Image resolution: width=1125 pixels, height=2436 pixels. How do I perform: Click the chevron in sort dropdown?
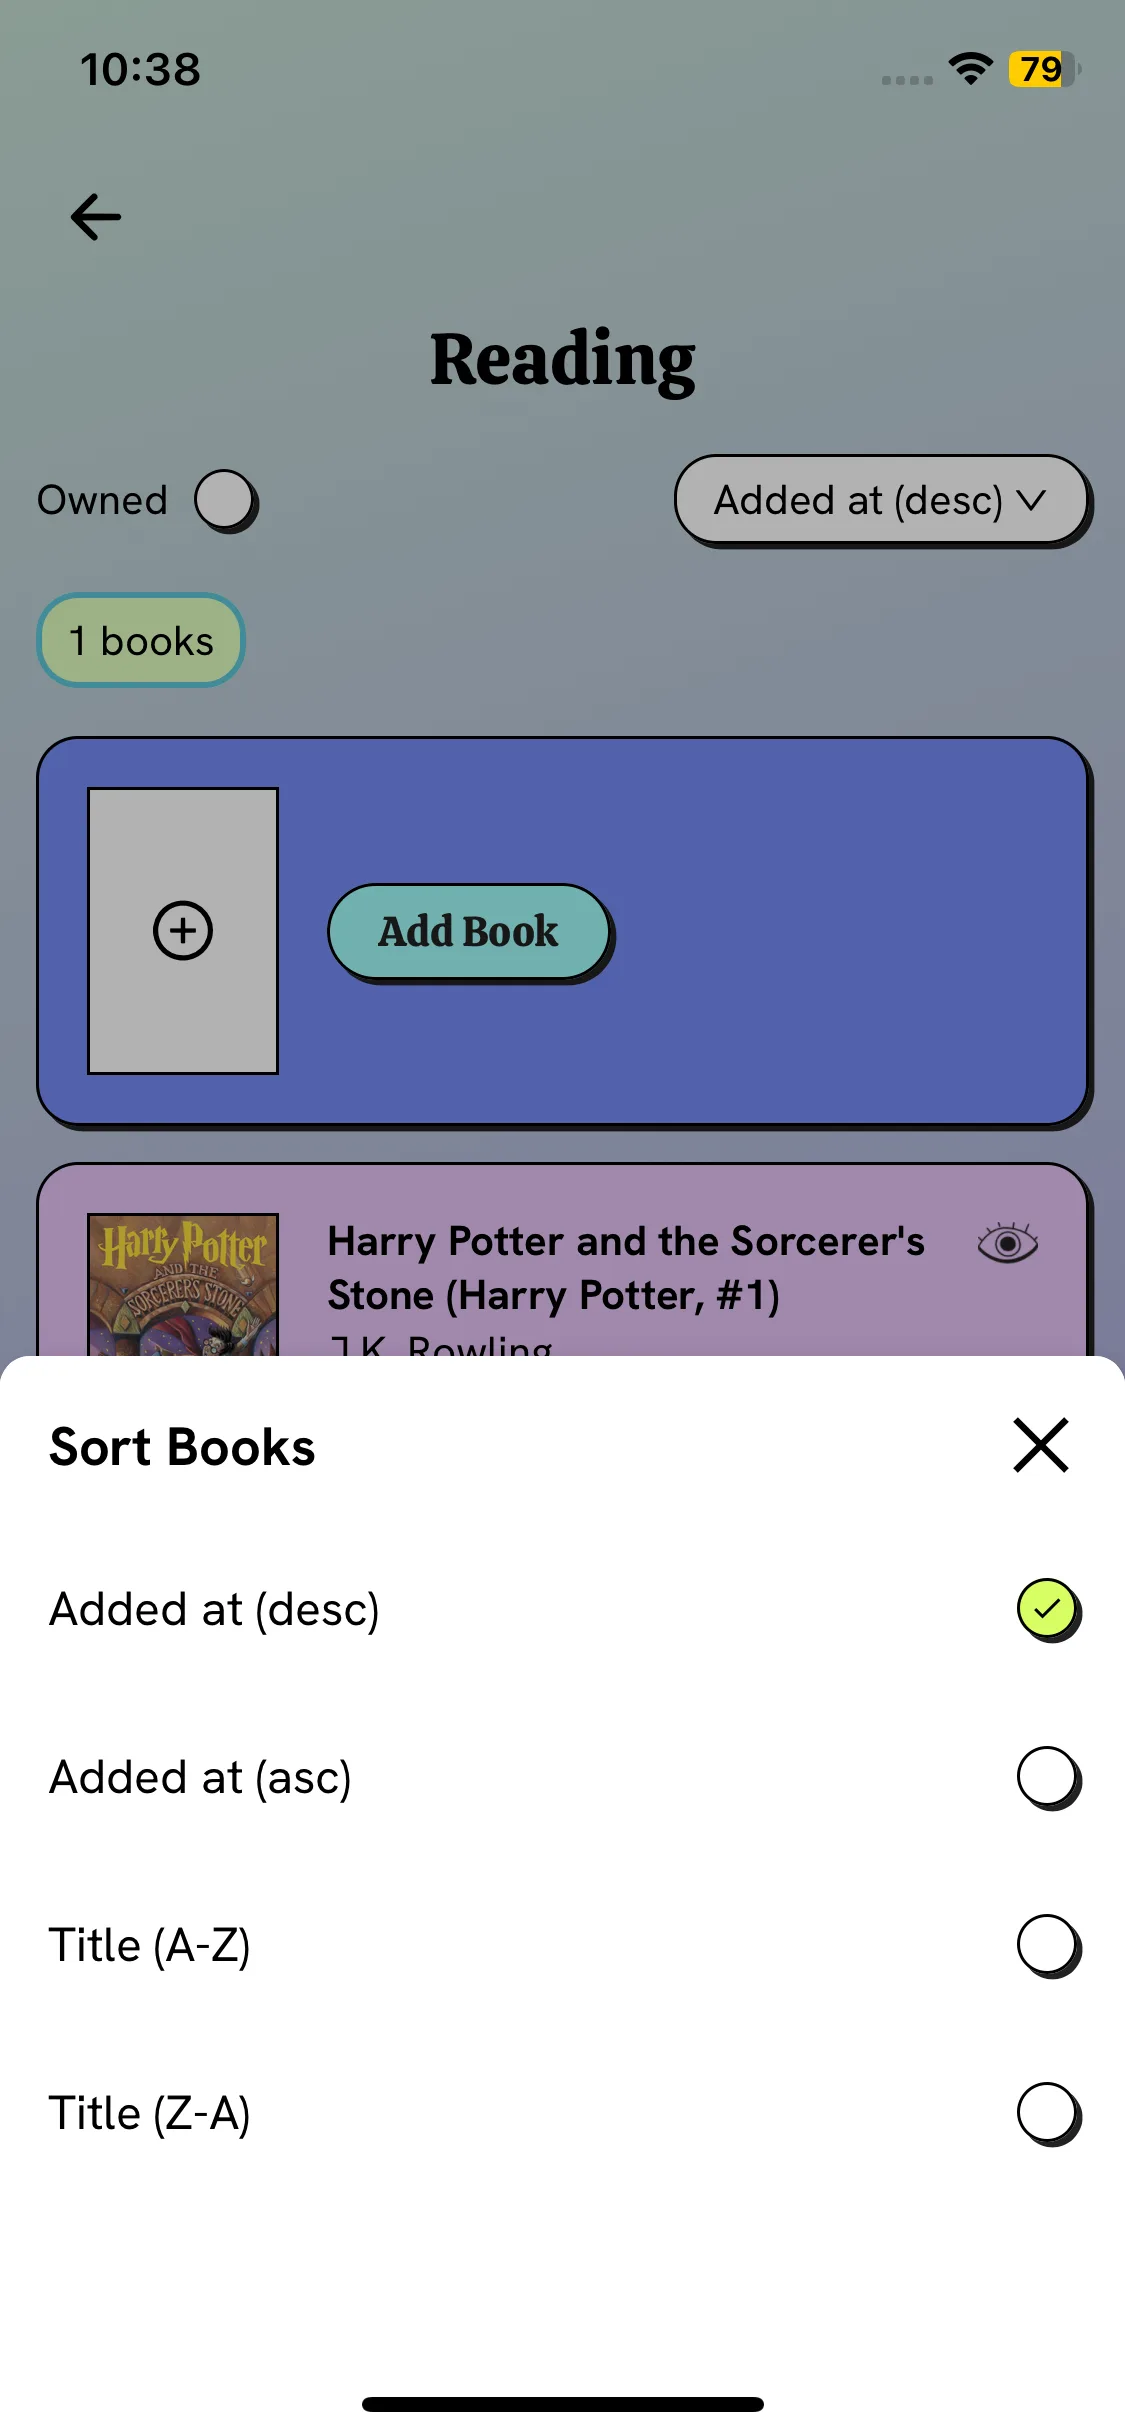point(1031,500)
